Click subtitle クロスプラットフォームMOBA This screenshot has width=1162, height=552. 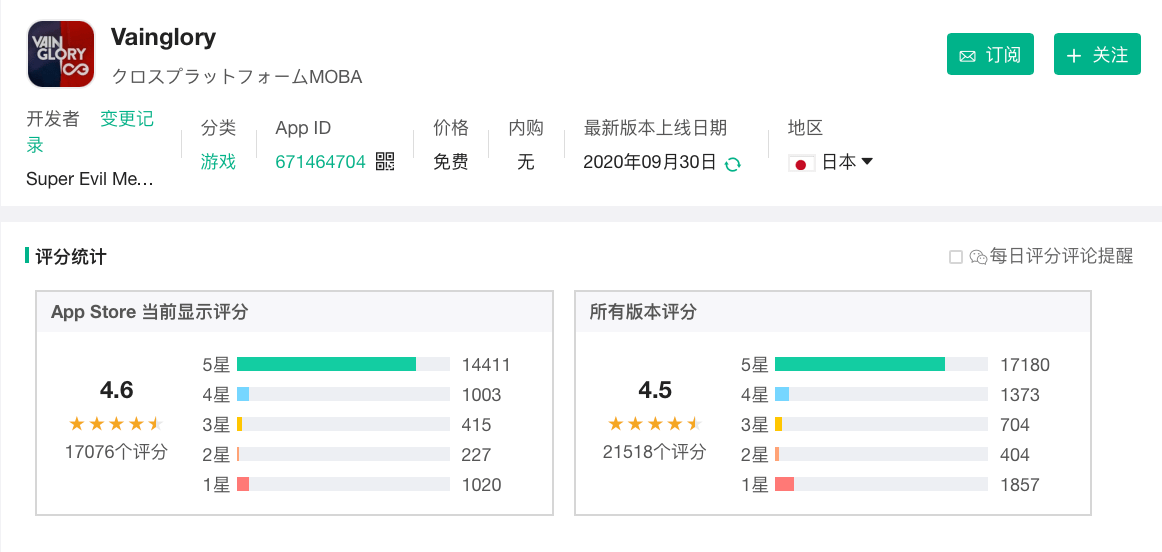pyautogui.click(x=236, y=77)
